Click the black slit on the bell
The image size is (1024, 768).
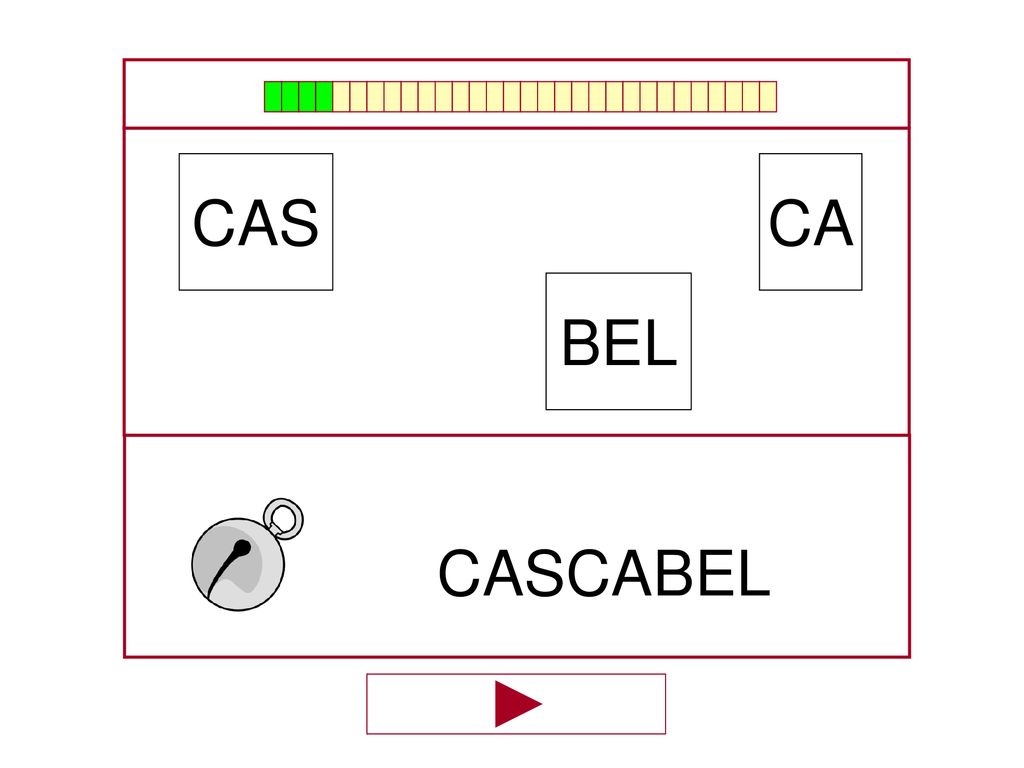(x=229, y=566)
